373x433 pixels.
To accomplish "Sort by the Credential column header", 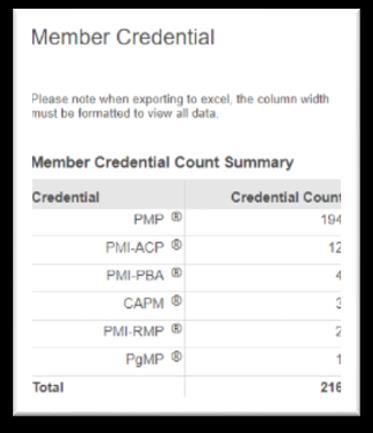I will click(66, 197).
